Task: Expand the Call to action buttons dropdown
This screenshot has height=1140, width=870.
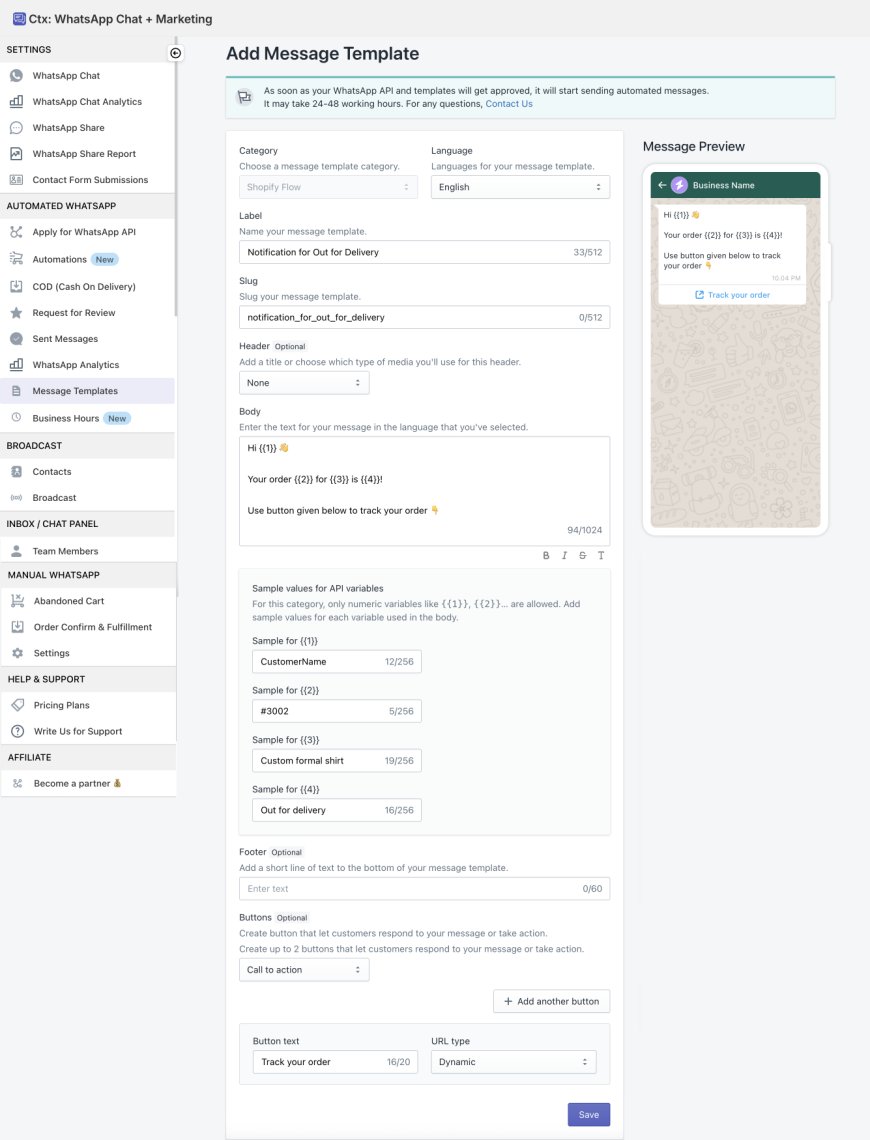Action: click(x=304, y=970)
